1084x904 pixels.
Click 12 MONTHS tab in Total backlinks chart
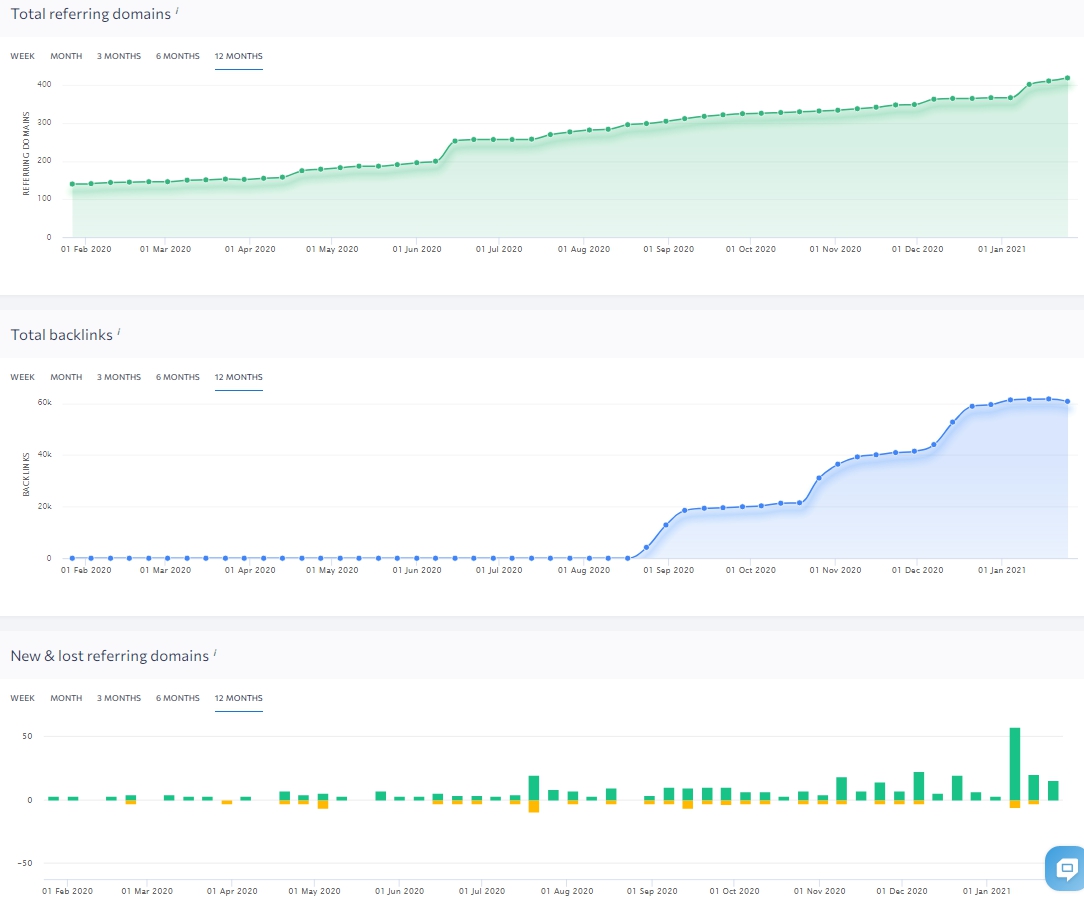238,377
